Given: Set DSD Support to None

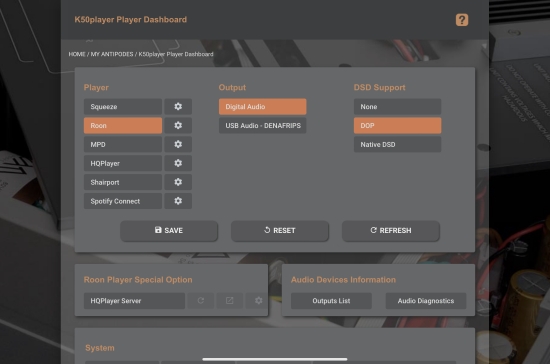Looking at the screenshot, I should click(x=397, y=107).
